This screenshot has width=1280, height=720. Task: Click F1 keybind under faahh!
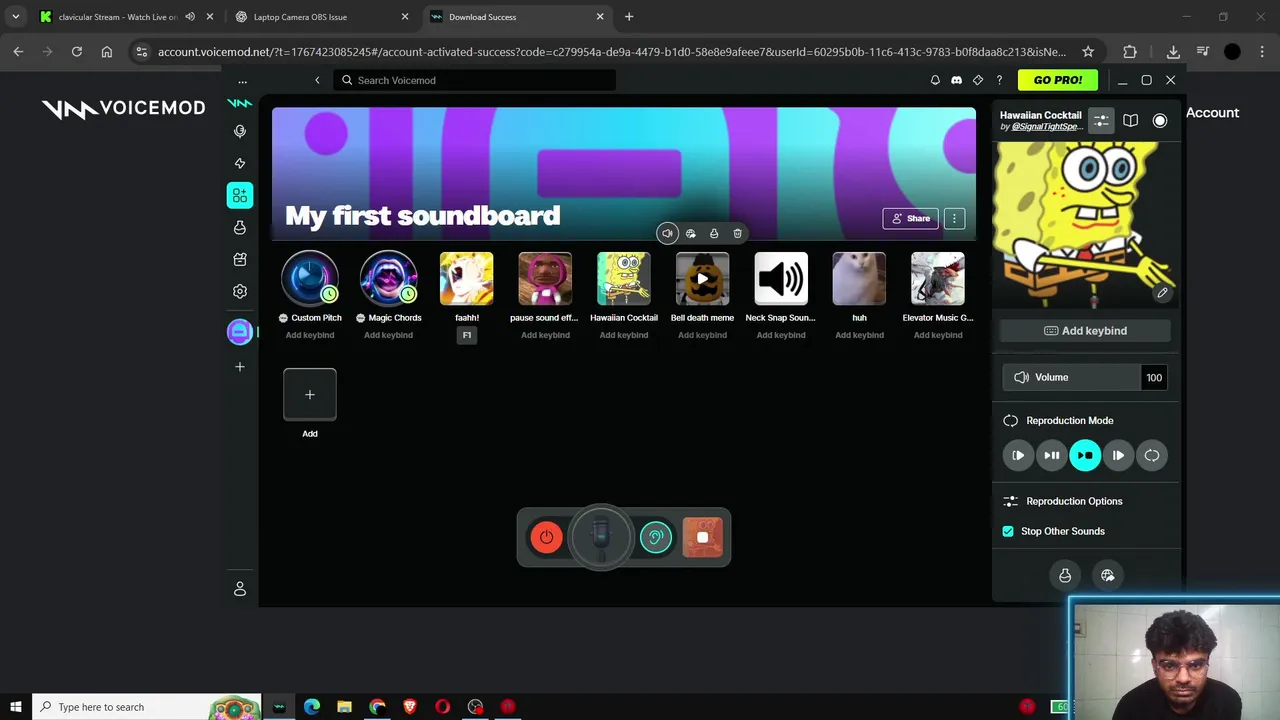point(467,335)
